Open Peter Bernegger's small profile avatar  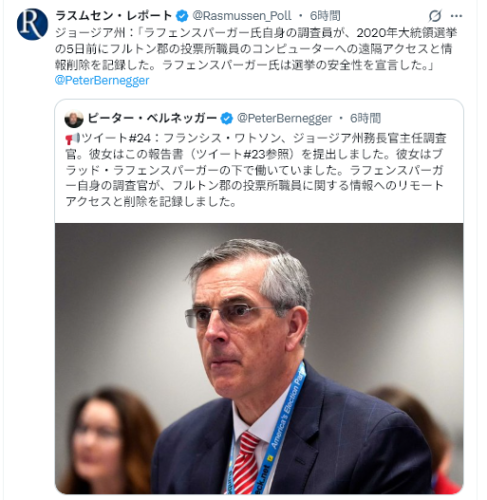pos(74,119)
